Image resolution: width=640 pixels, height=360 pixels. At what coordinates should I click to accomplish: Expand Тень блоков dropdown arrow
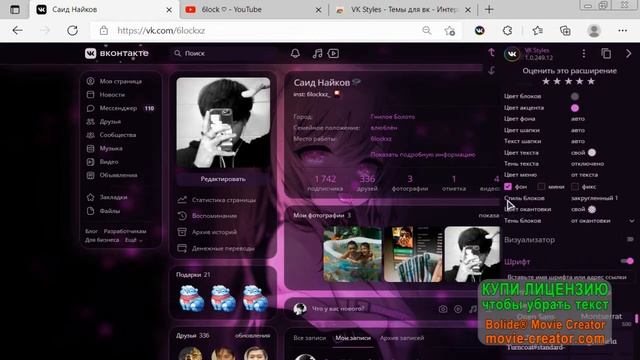click(631, 221)
